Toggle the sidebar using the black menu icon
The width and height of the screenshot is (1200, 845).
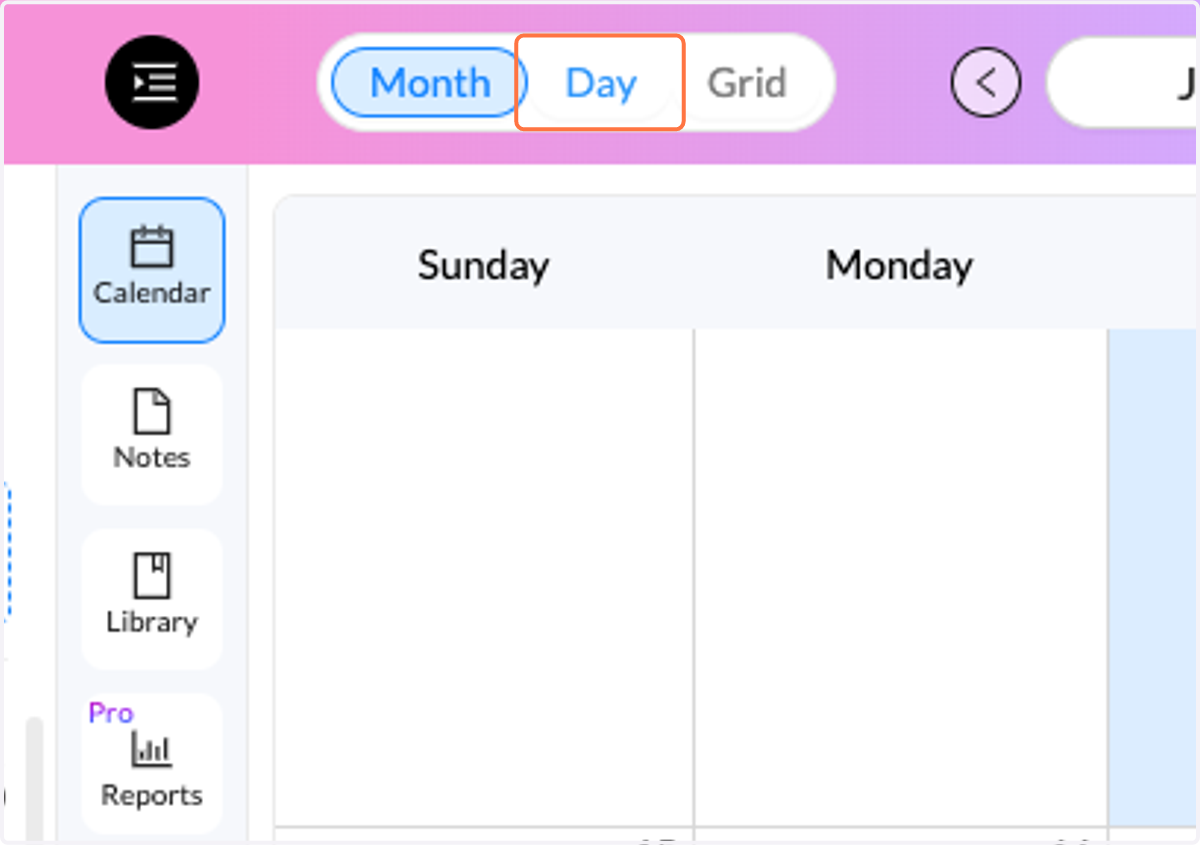[x=152, y=82]
